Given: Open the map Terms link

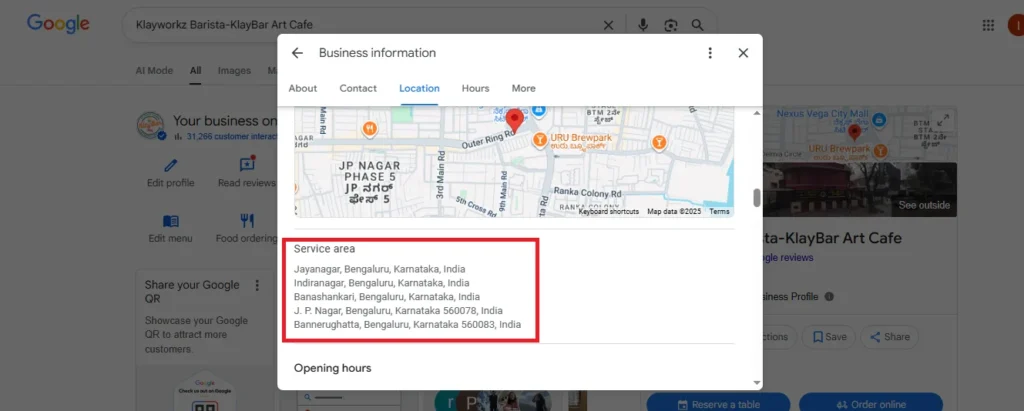Looking at the screenshot, I should (719, 212).
